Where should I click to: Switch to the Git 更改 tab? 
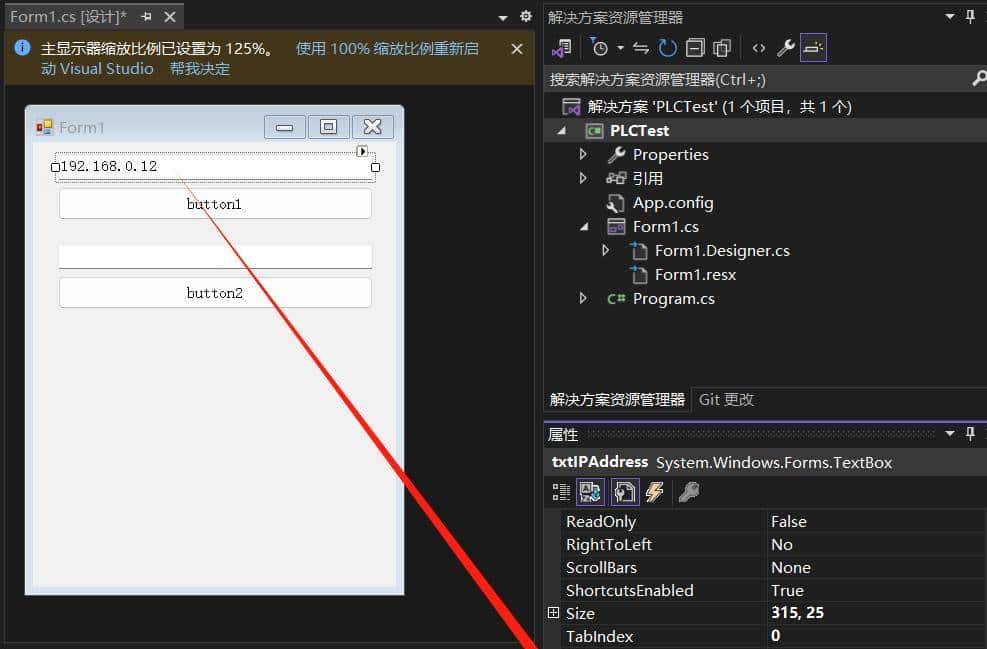point(726,399)
